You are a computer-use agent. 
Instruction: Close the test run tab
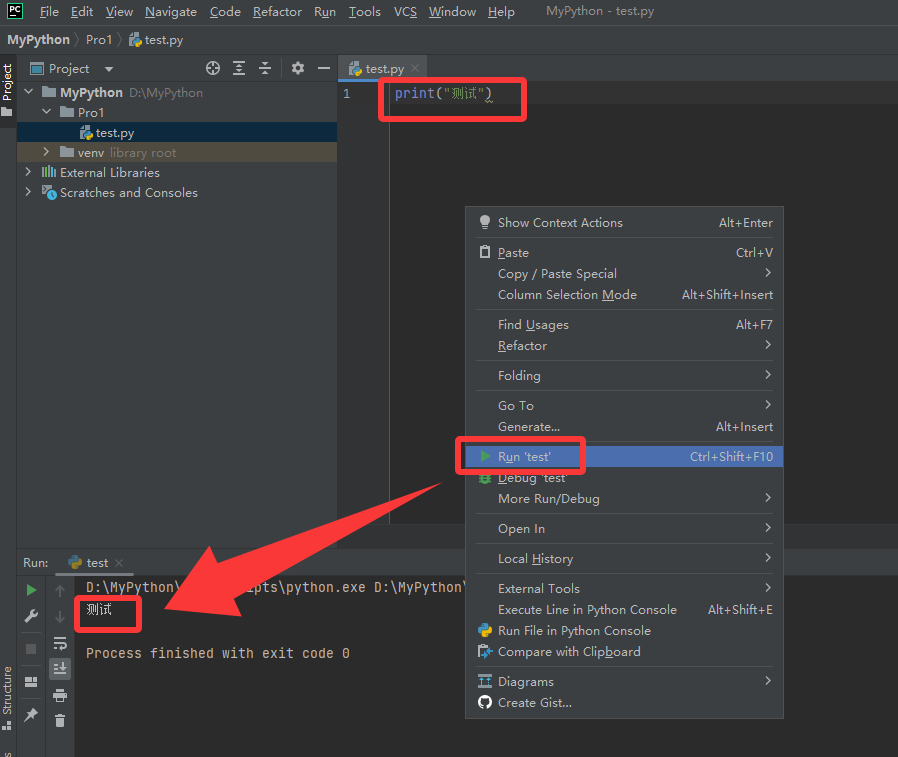[x=119, y=563]
